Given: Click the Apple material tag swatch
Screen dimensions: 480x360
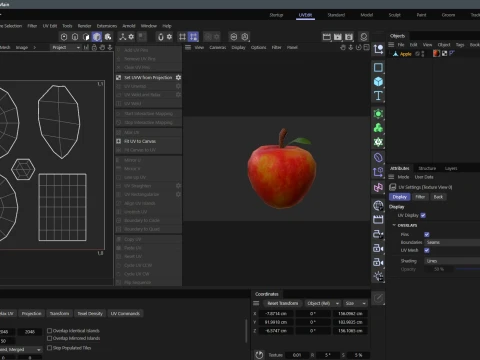Looking at the screenshot, I should (436, 53).
